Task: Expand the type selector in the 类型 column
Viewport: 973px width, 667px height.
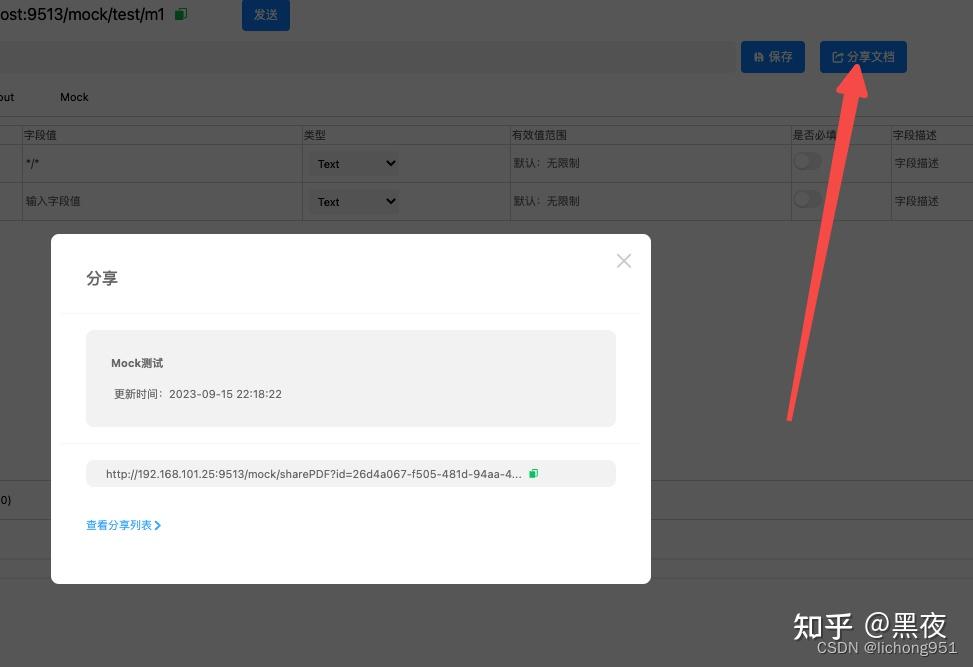Action: [354, 163]
